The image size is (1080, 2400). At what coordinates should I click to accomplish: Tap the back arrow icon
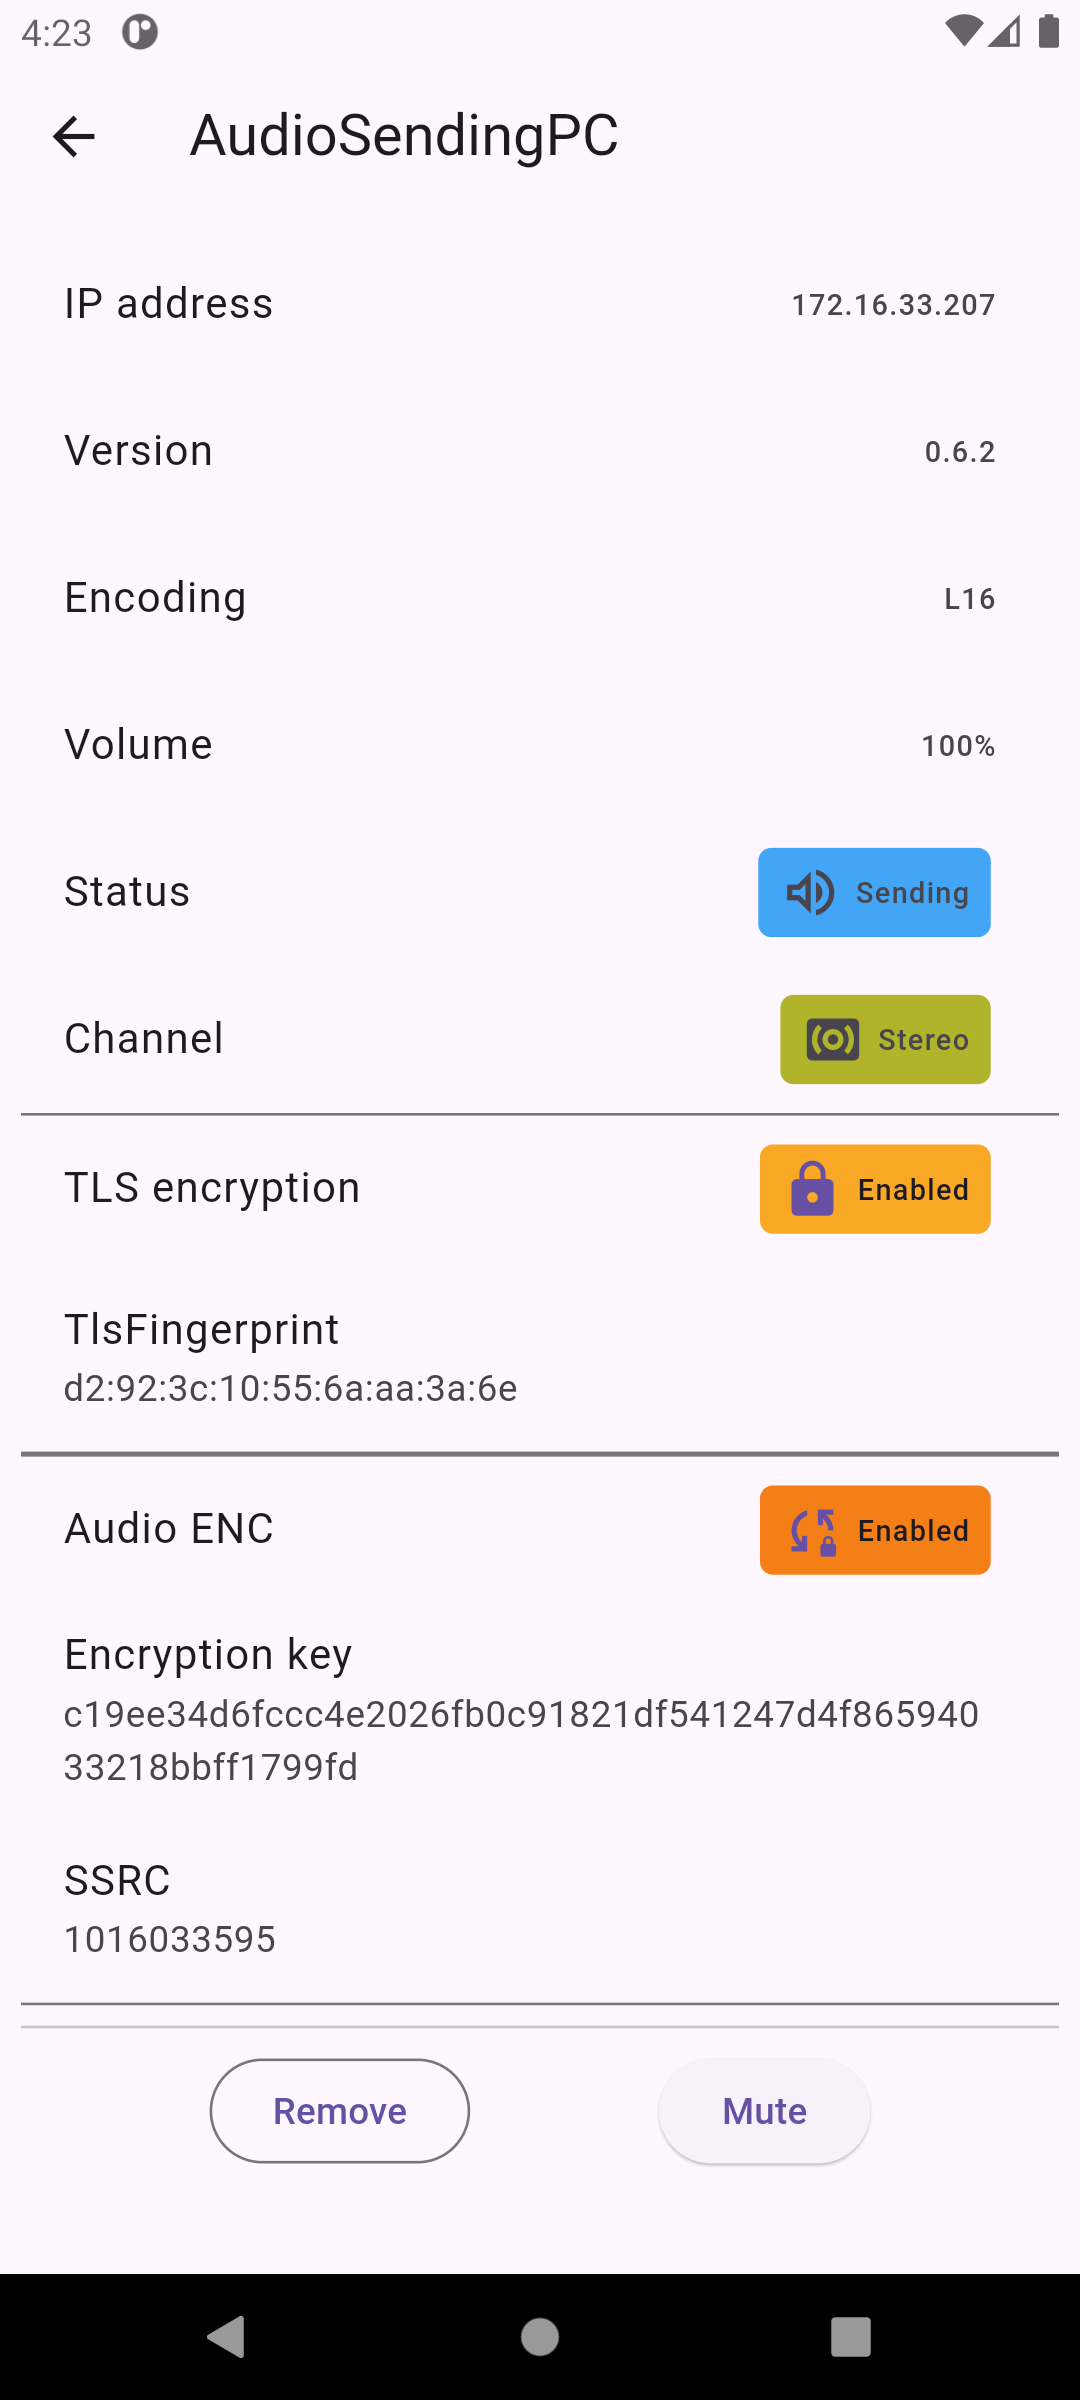(x=74, y=136)
